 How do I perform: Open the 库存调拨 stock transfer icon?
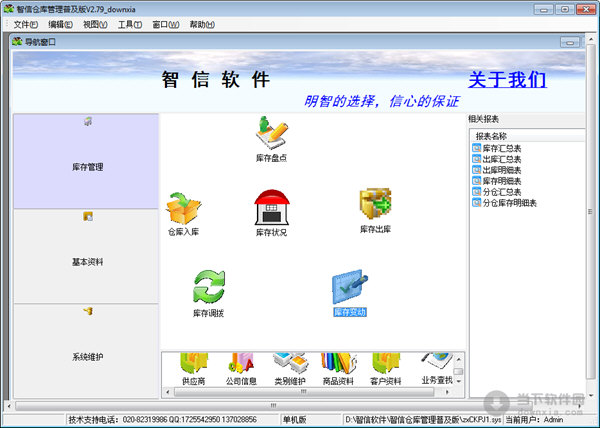209,287
